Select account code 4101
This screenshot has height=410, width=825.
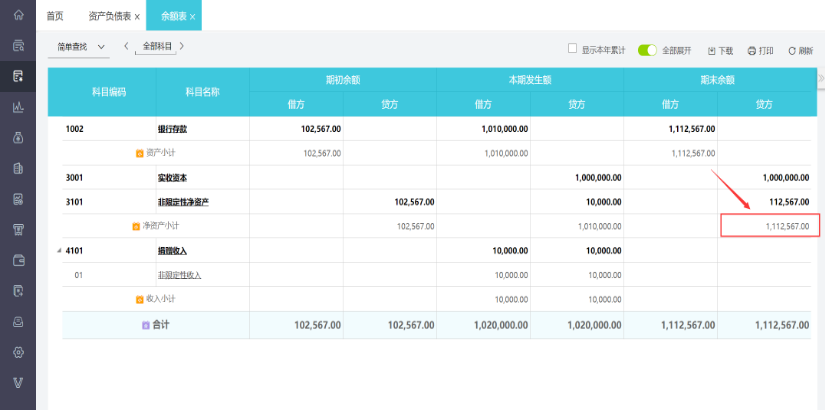[x=74, y=251]
